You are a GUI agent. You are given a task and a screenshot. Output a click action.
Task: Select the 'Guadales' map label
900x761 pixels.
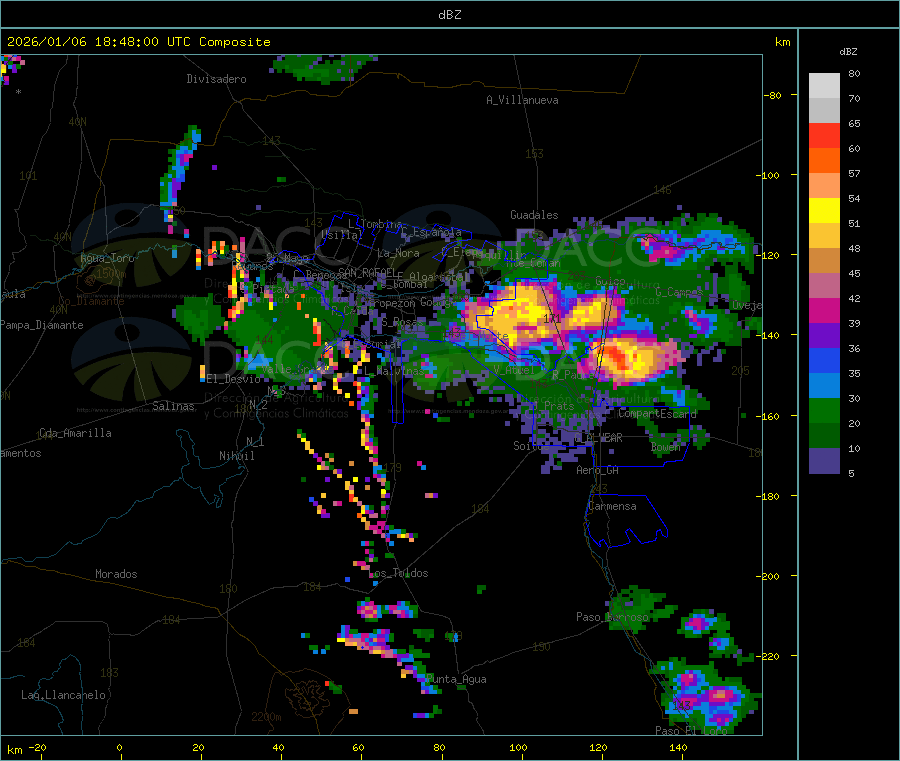coord(534,215)
